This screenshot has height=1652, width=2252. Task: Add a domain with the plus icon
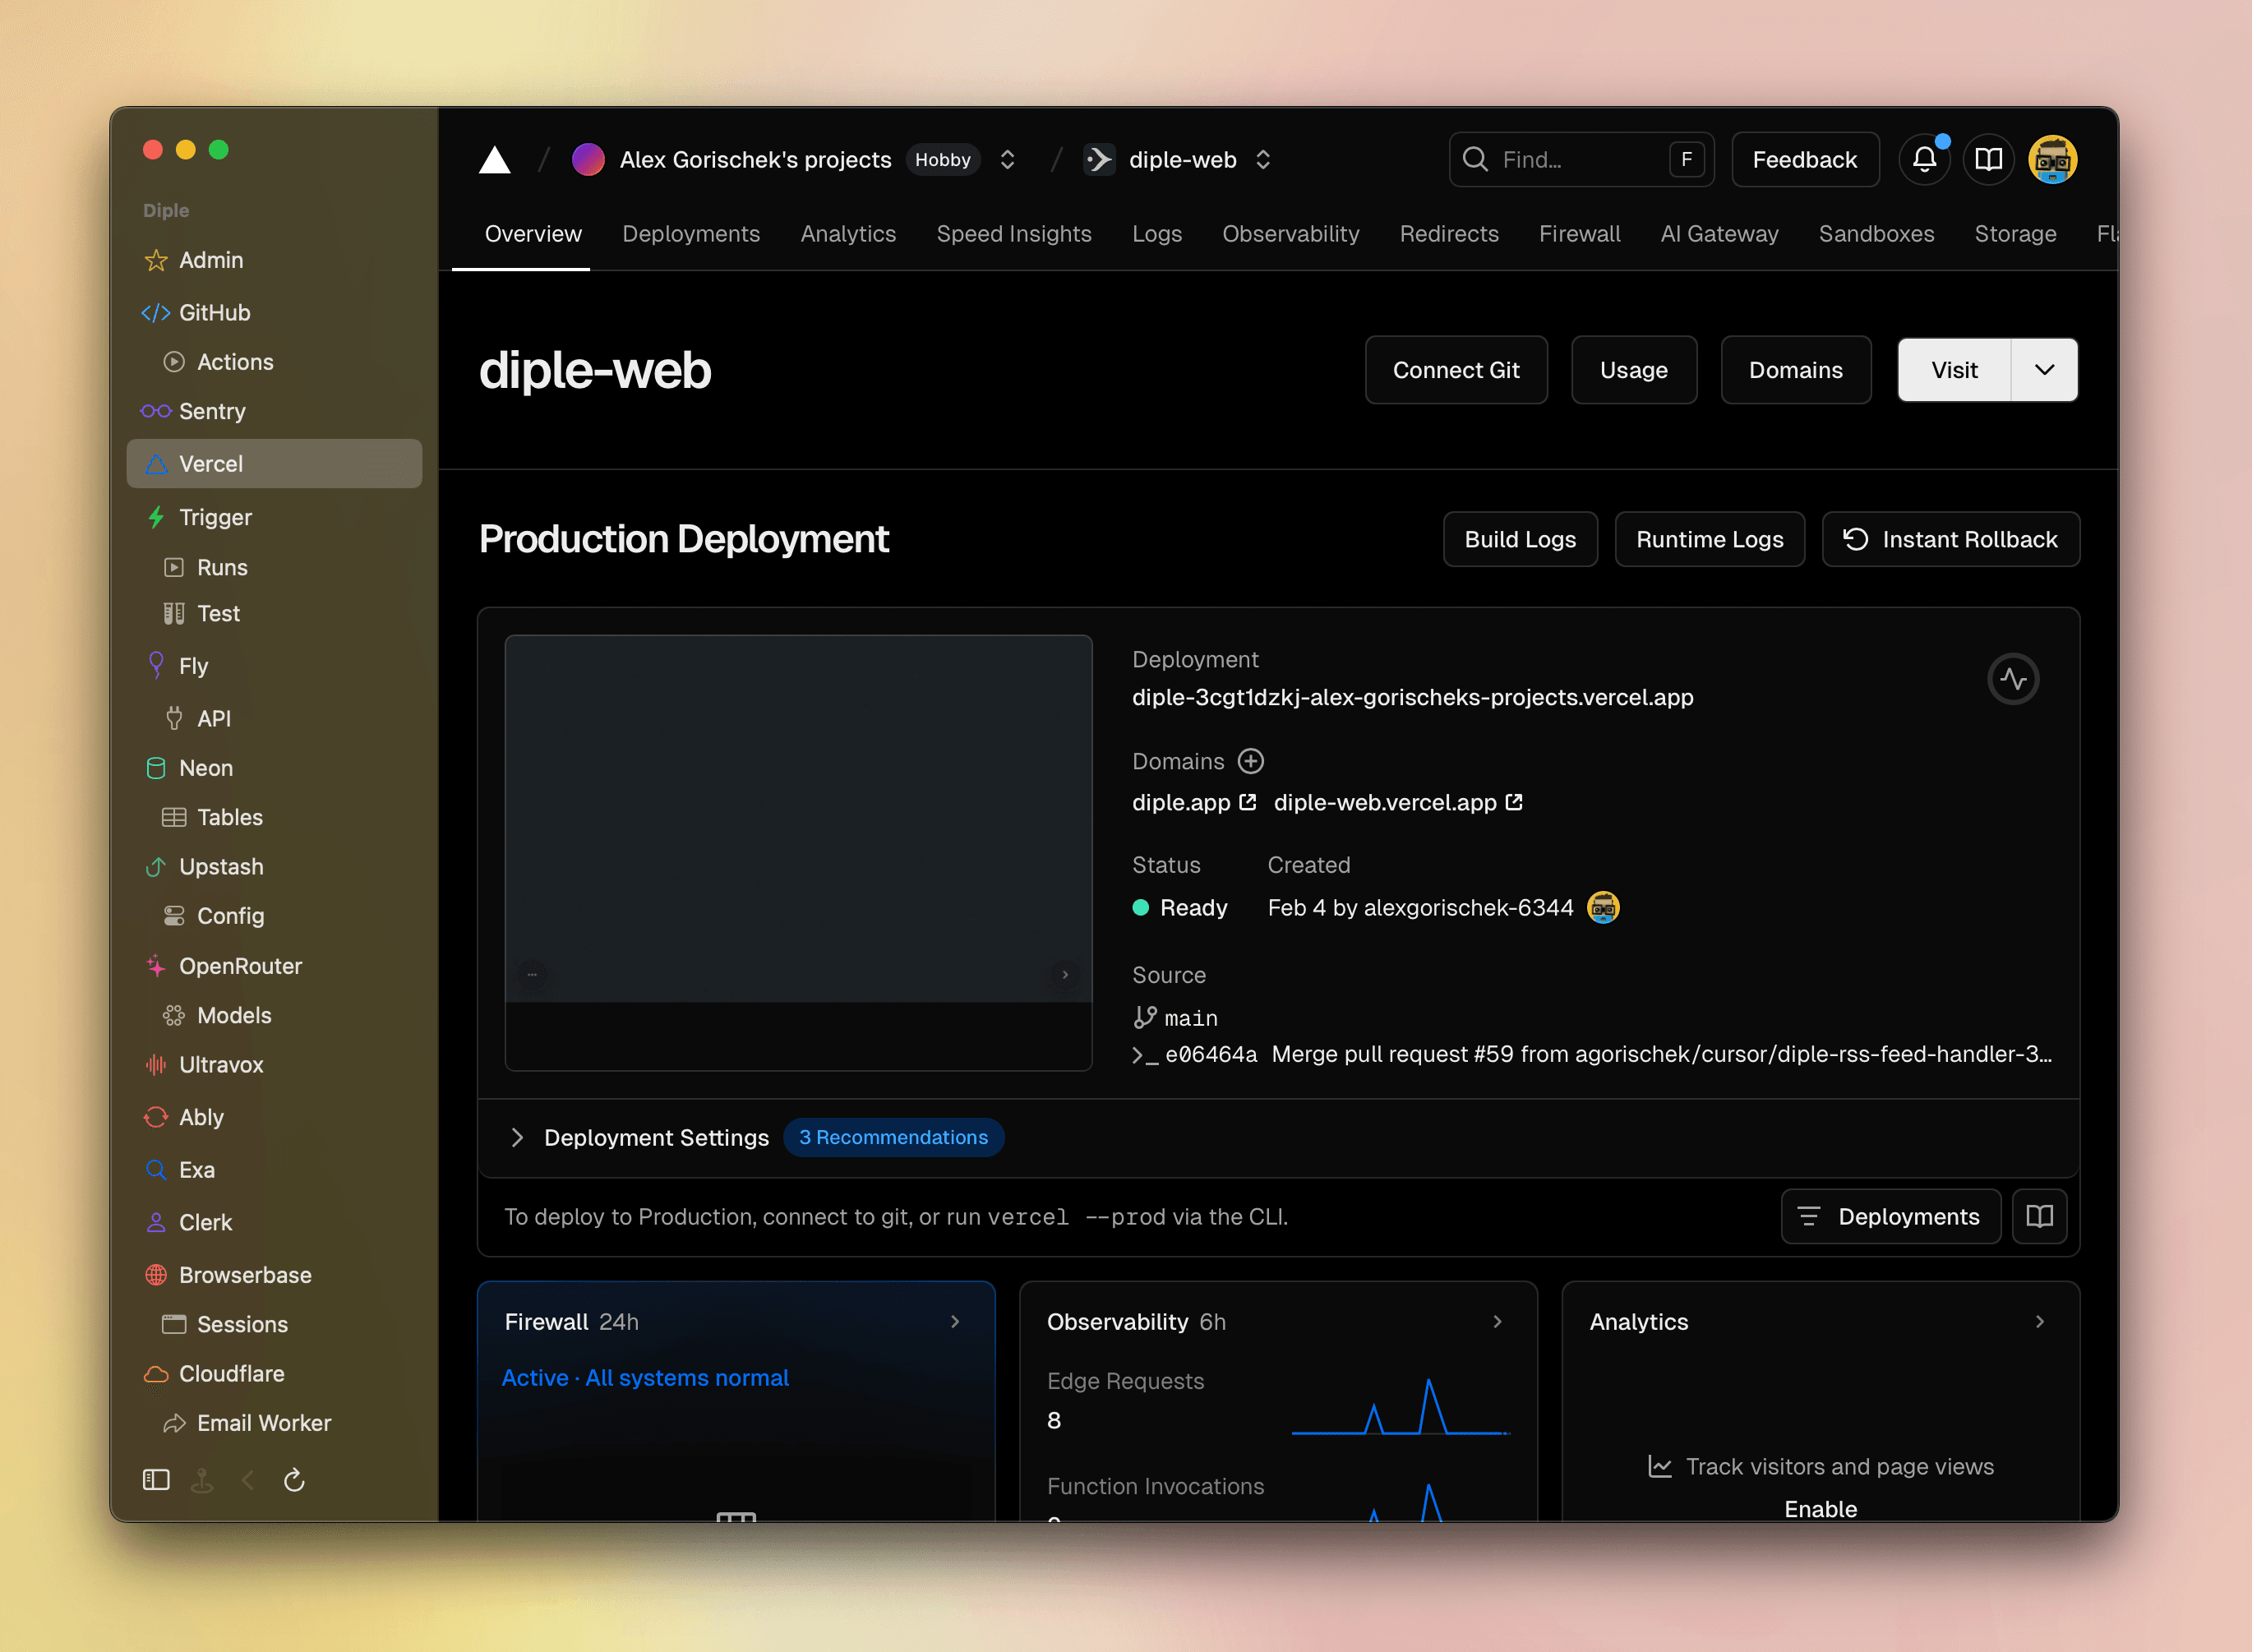[1251, 761]
